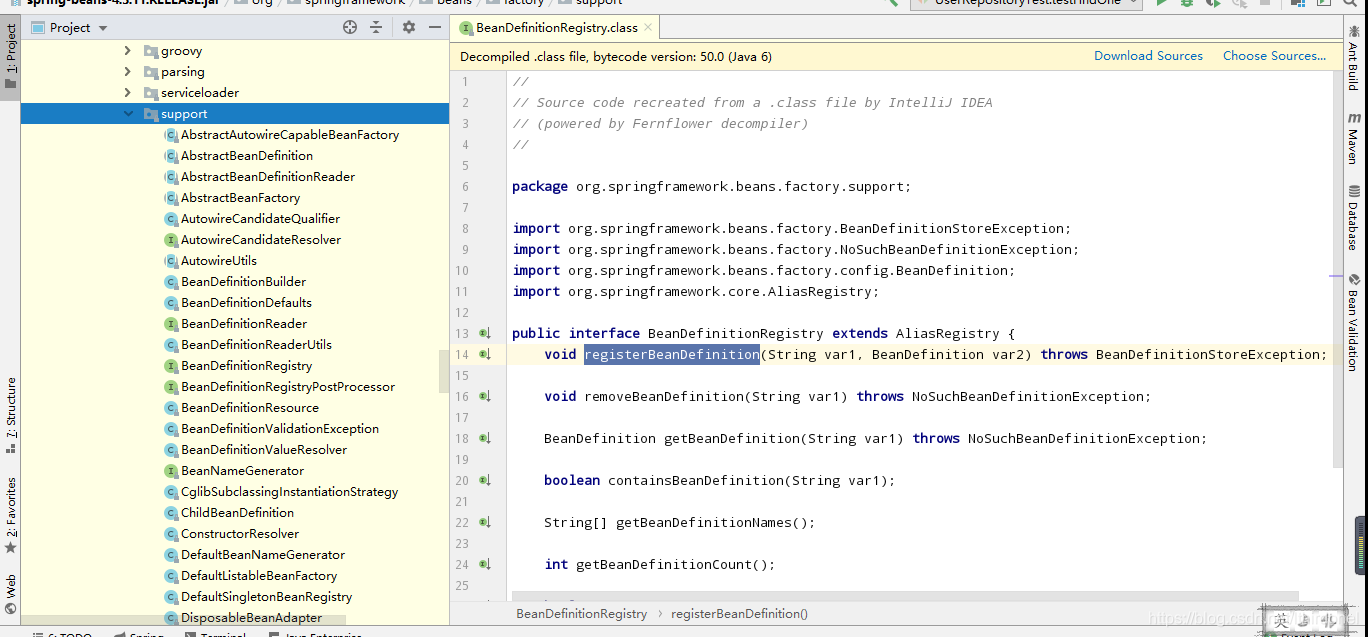Click the interface icon of AutowireCandidateResolver
Viewport: 1368px width, 637px height.
(x=171, y=240)
